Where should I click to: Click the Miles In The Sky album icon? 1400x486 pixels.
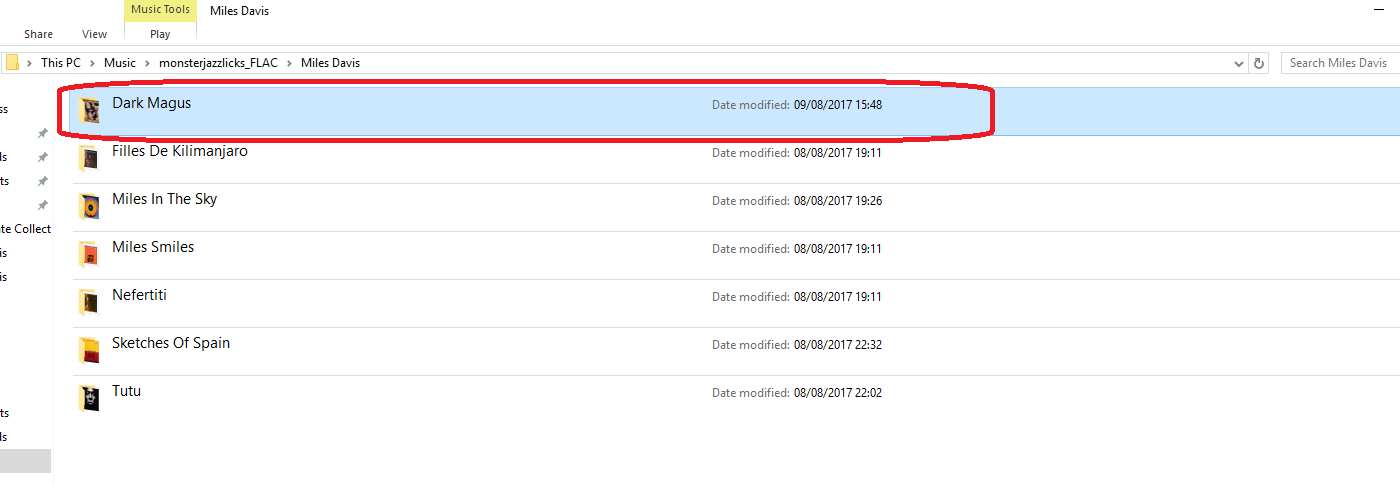90,206
